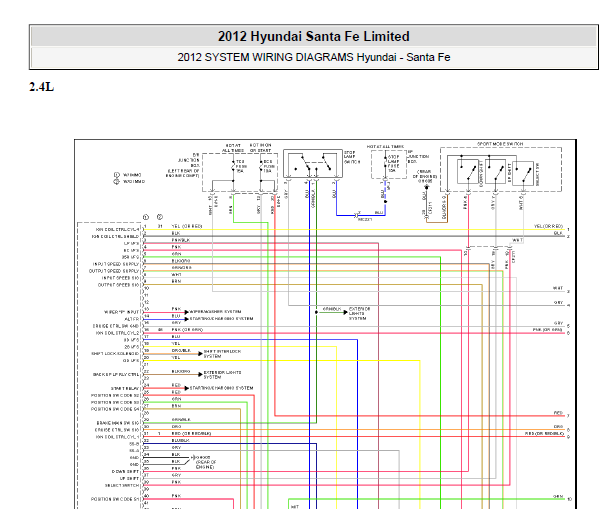Click the 'POSITION SW CODE S4' pin label
Image resolution: width=606 pixels, height=509 pixels.
(x=115, y=409)
